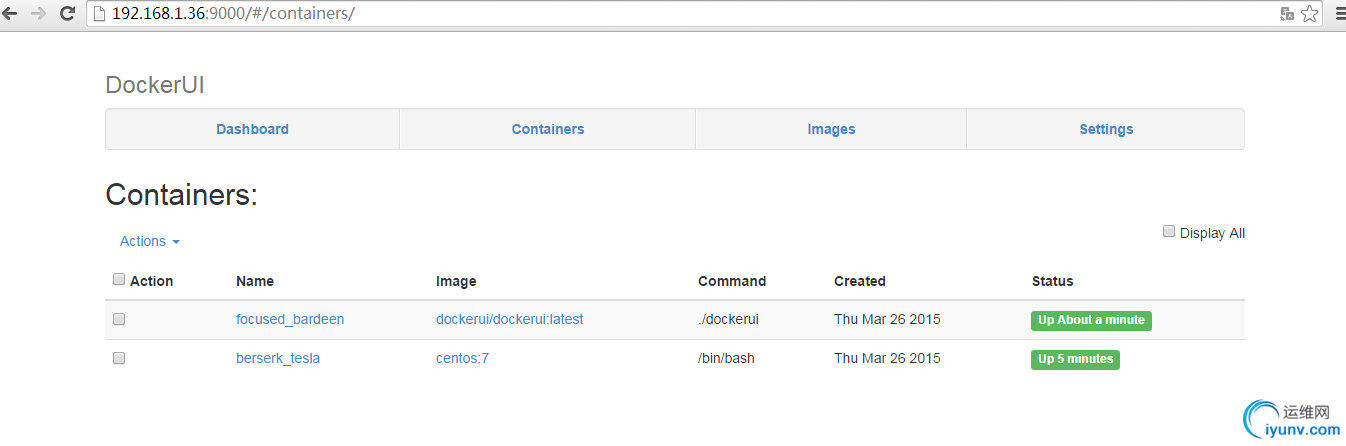The image size is (1346, 446).
Task: Toggle the select-all Action header checkbox
Action: tap(119, 280)
